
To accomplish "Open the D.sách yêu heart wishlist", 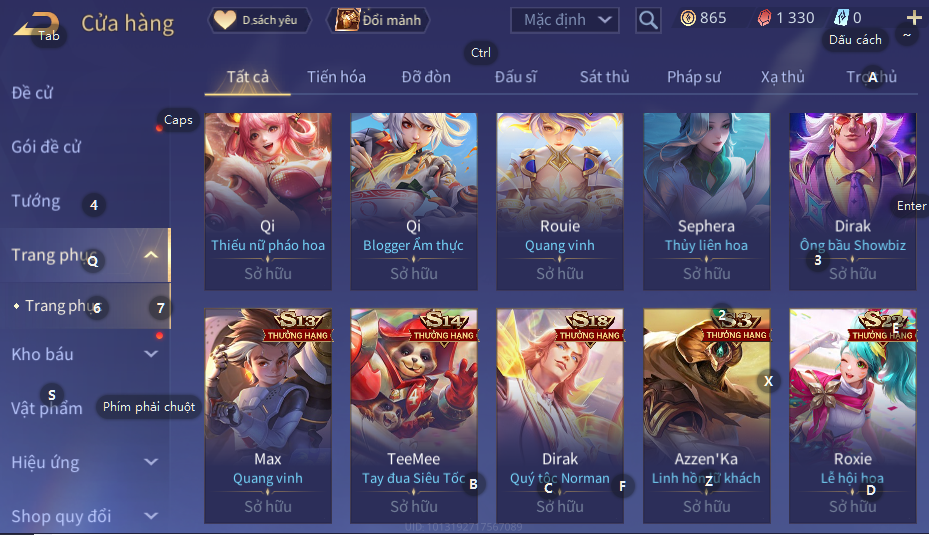I will click(259, 20).
